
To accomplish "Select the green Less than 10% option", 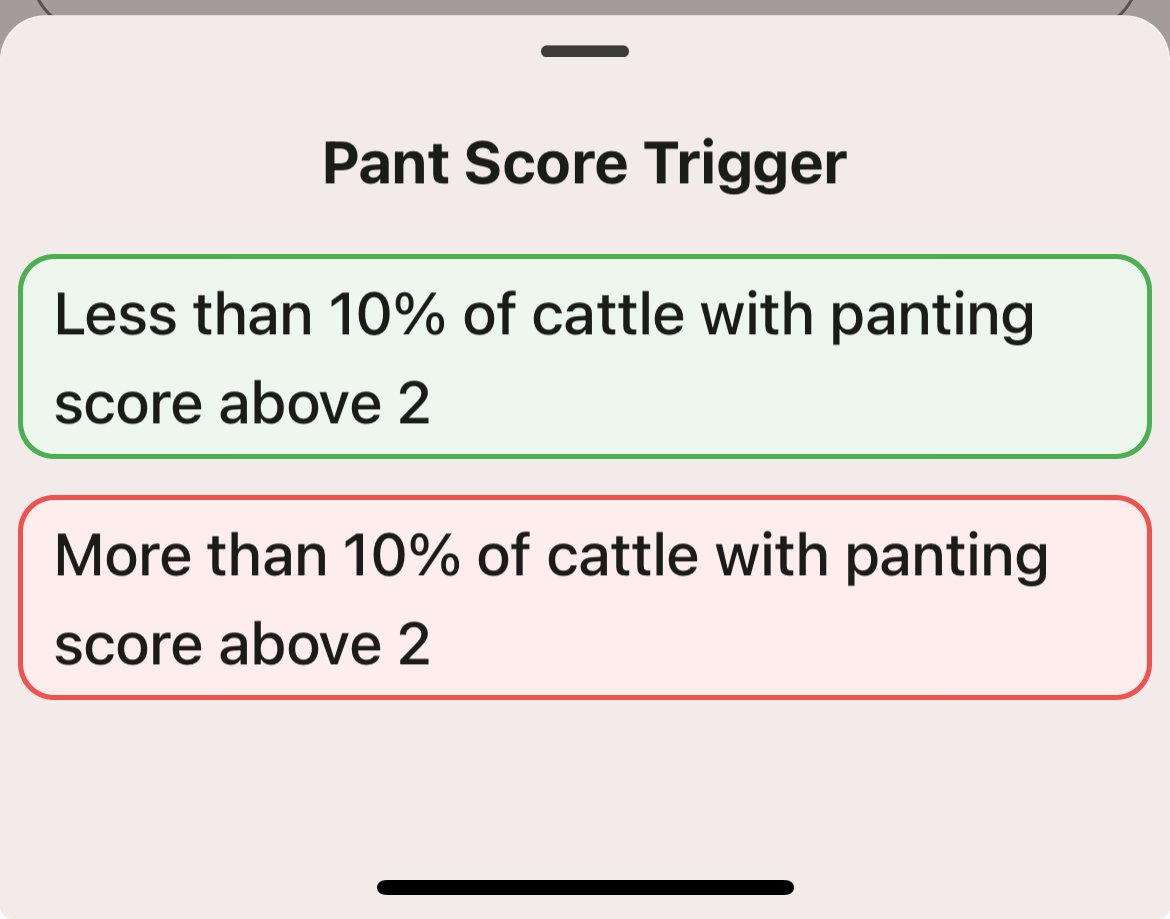I will [585, 357].
